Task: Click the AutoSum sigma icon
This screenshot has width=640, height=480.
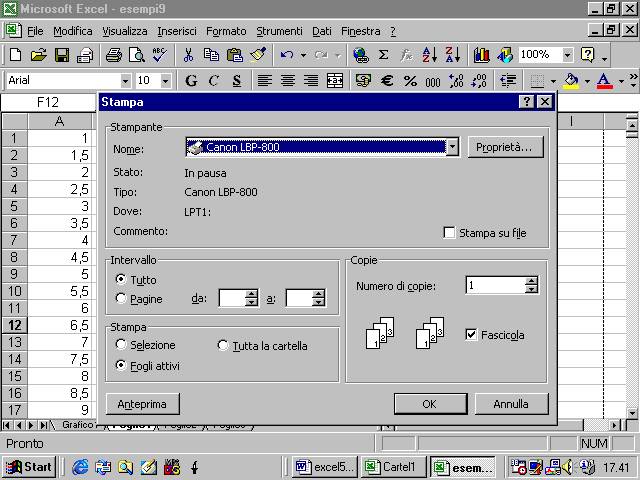Action: [383, 55]
